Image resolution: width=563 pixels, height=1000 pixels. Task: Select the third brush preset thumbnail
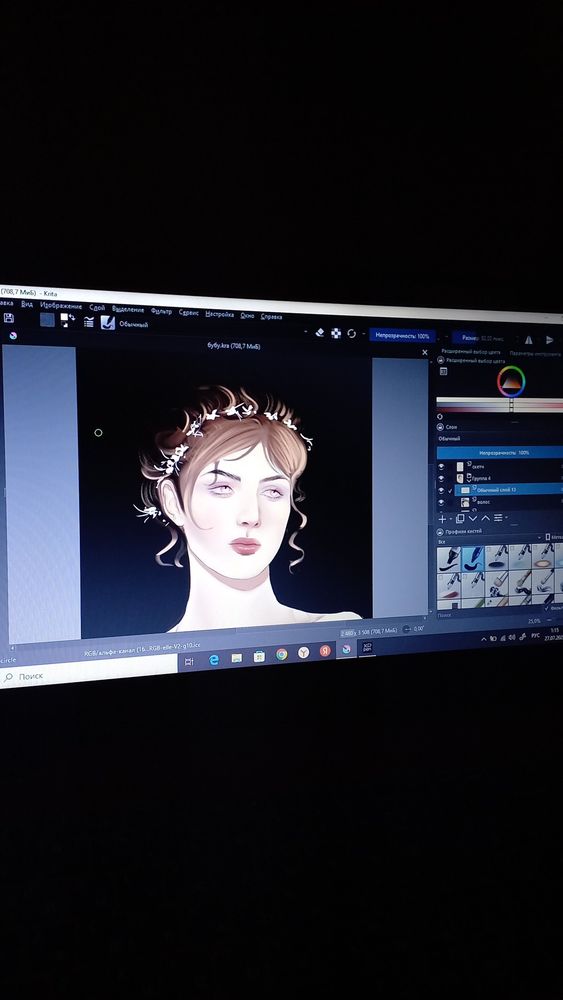pyautogui.click(x=497, y=557)
